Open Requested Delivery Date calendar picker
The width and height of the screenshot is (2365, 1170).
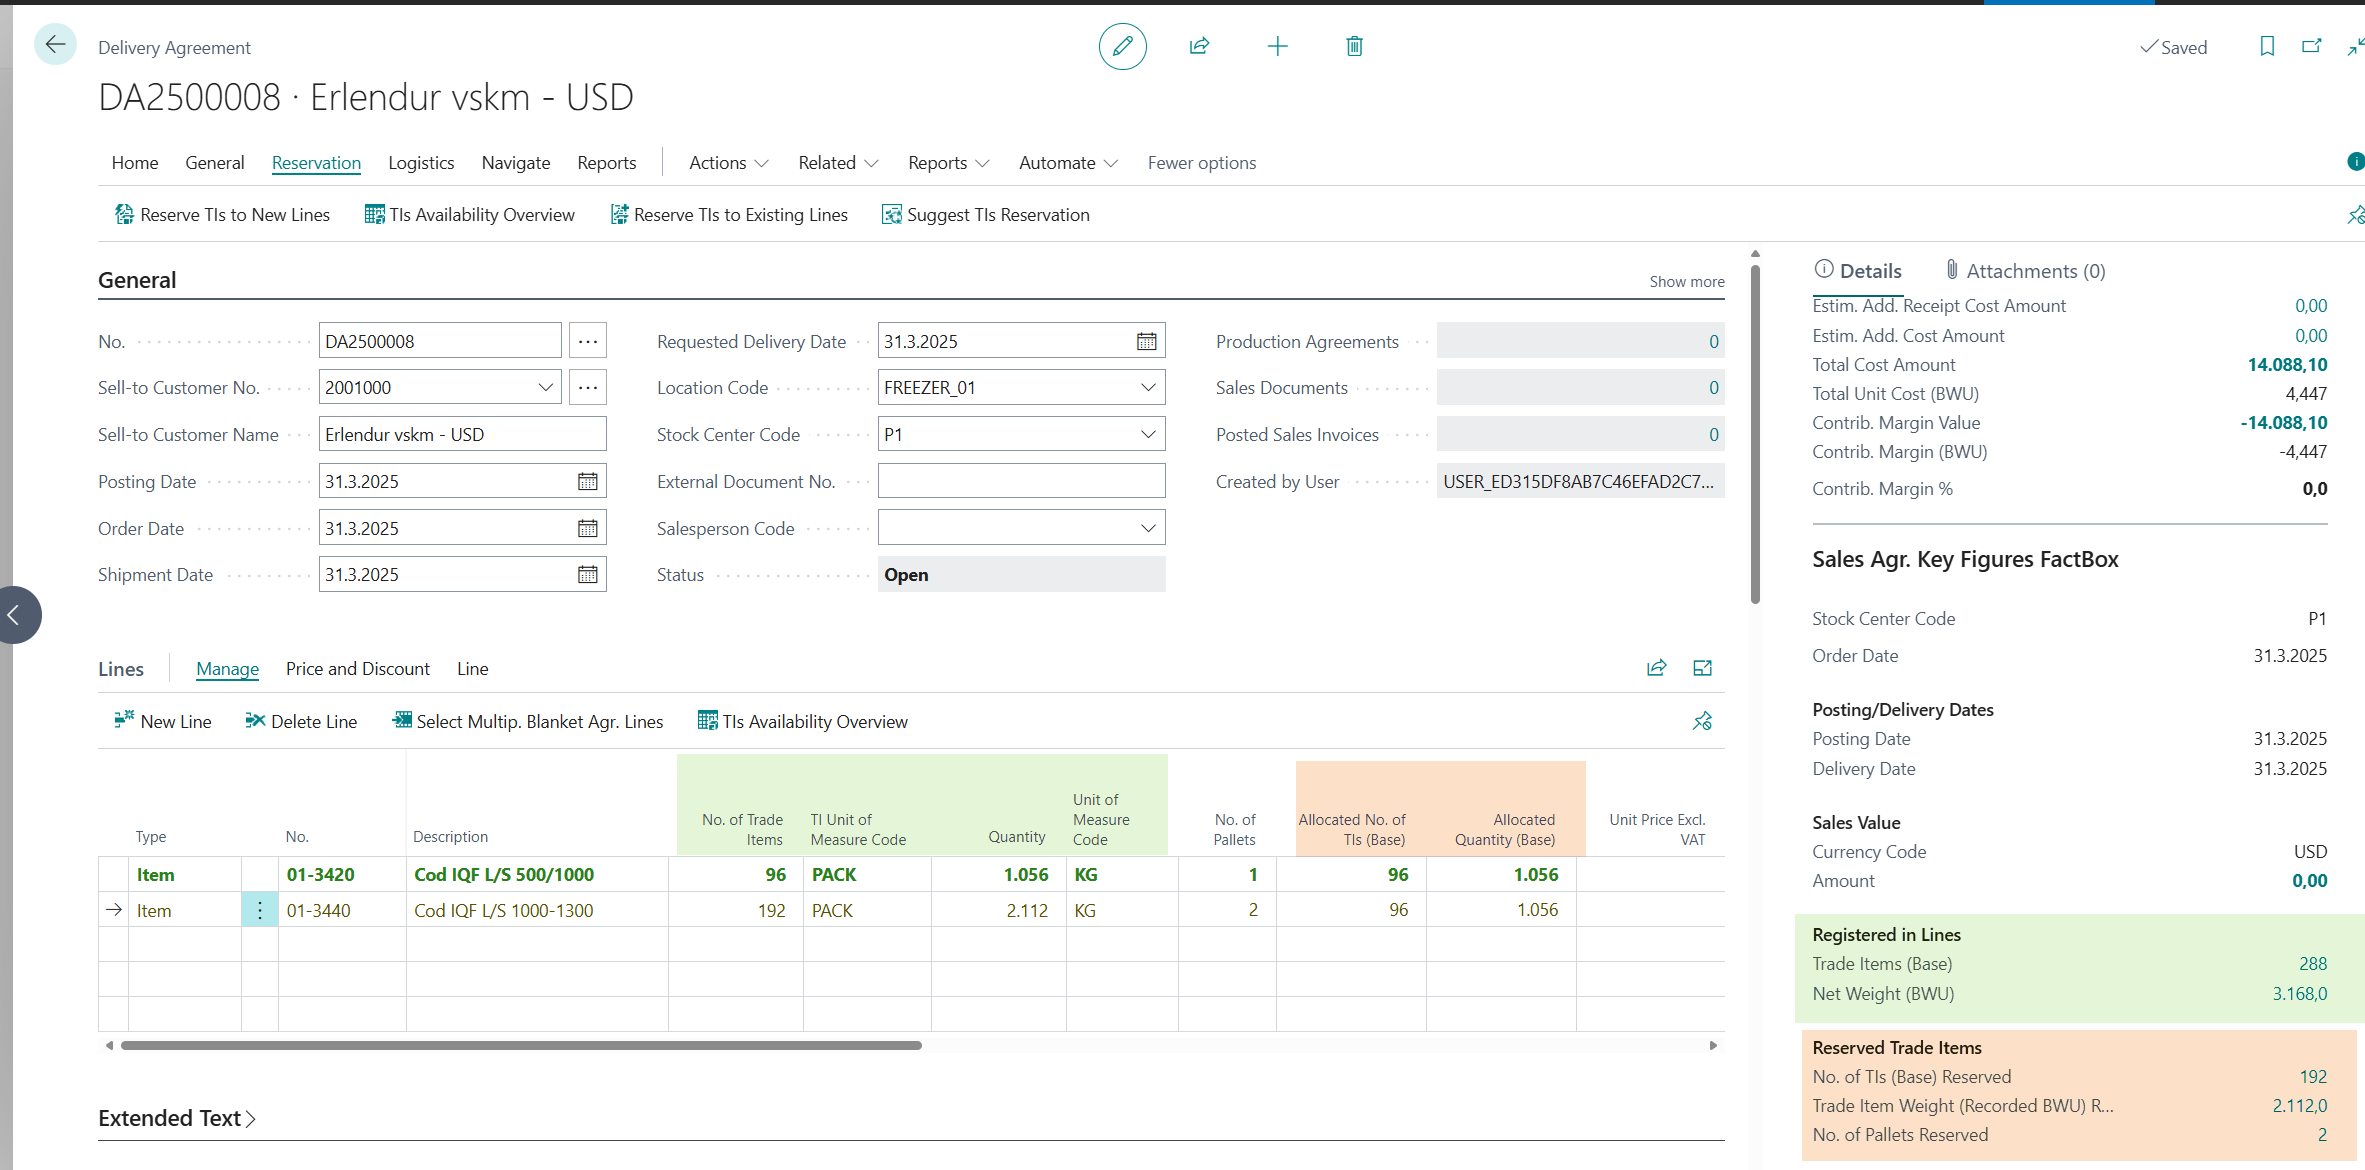1146,341
